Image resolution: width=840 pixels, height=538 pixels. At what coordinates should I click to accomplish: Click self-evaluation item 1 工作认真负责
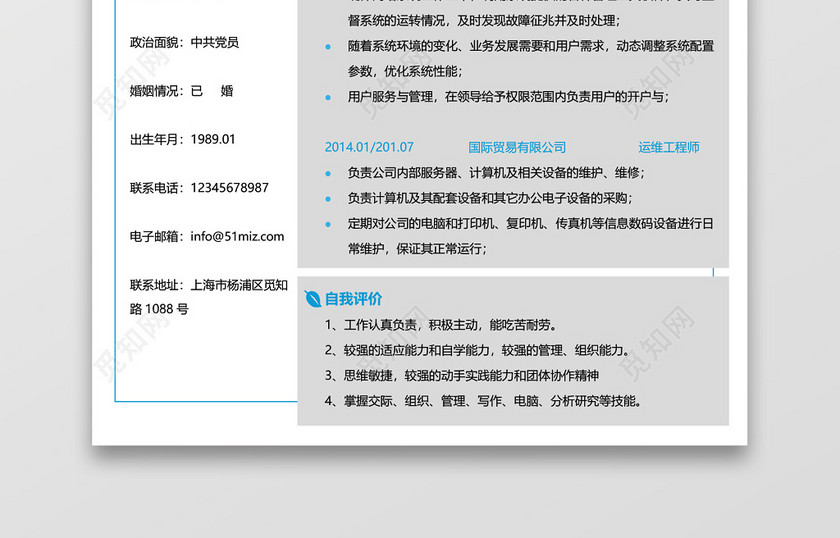click(x=441, y=325)
